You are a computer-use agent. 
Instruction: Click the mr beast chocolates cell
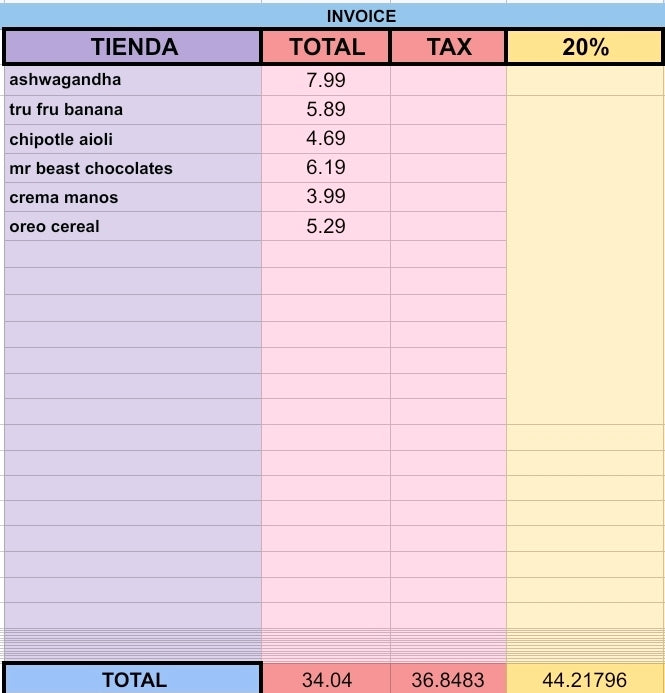click(133, 168)
